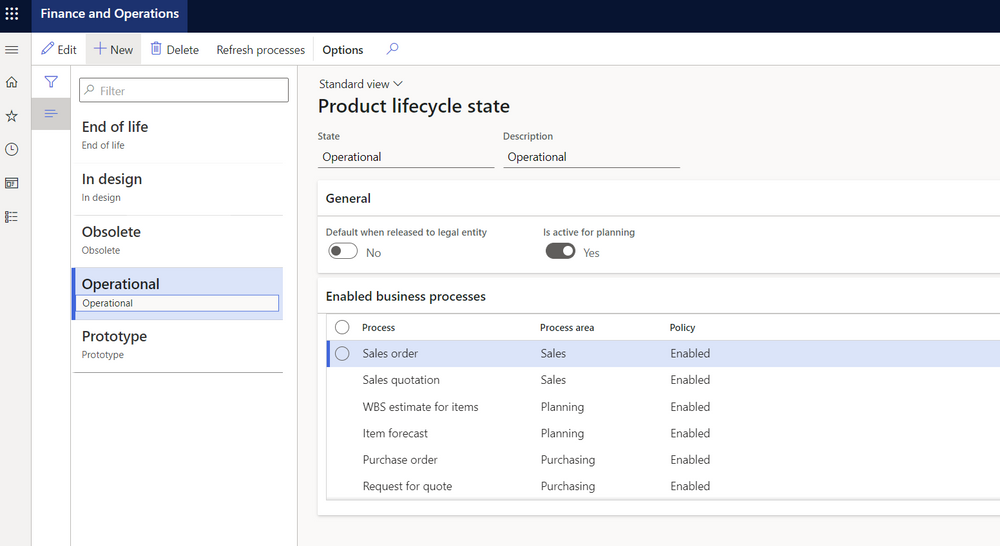Toggle Default when released to legal entity
Viewport: 1000px width, 546px height.
(343, 252)
